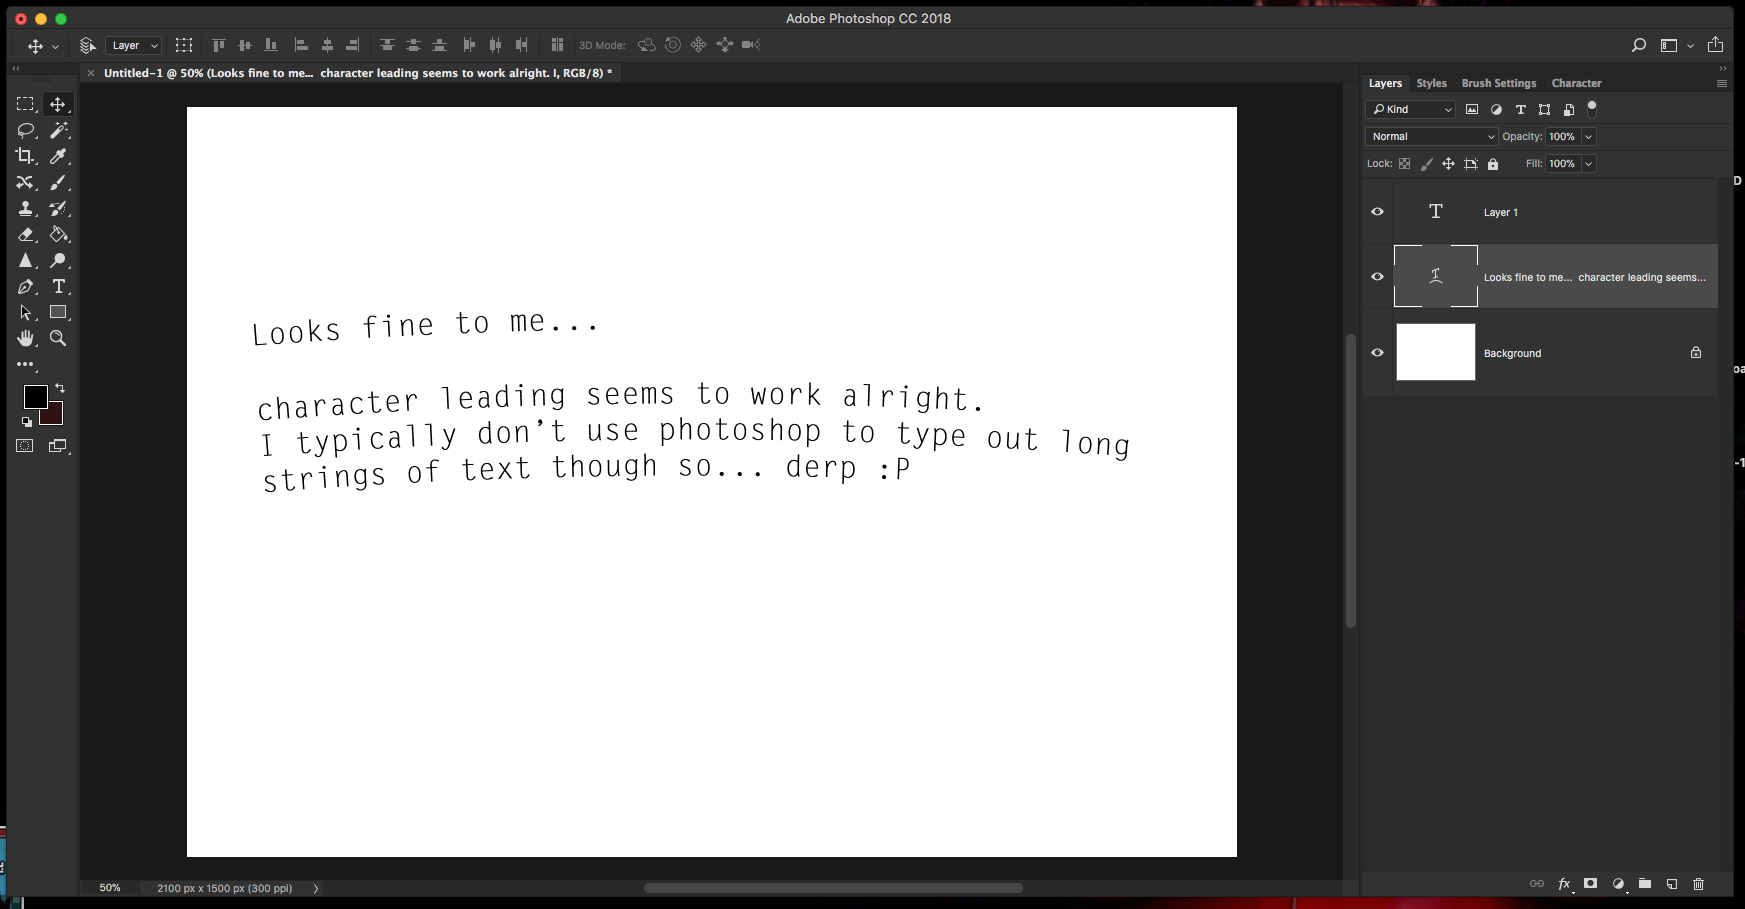
Task: Toggle layer filtering on/off switch
Action: 1592,109
